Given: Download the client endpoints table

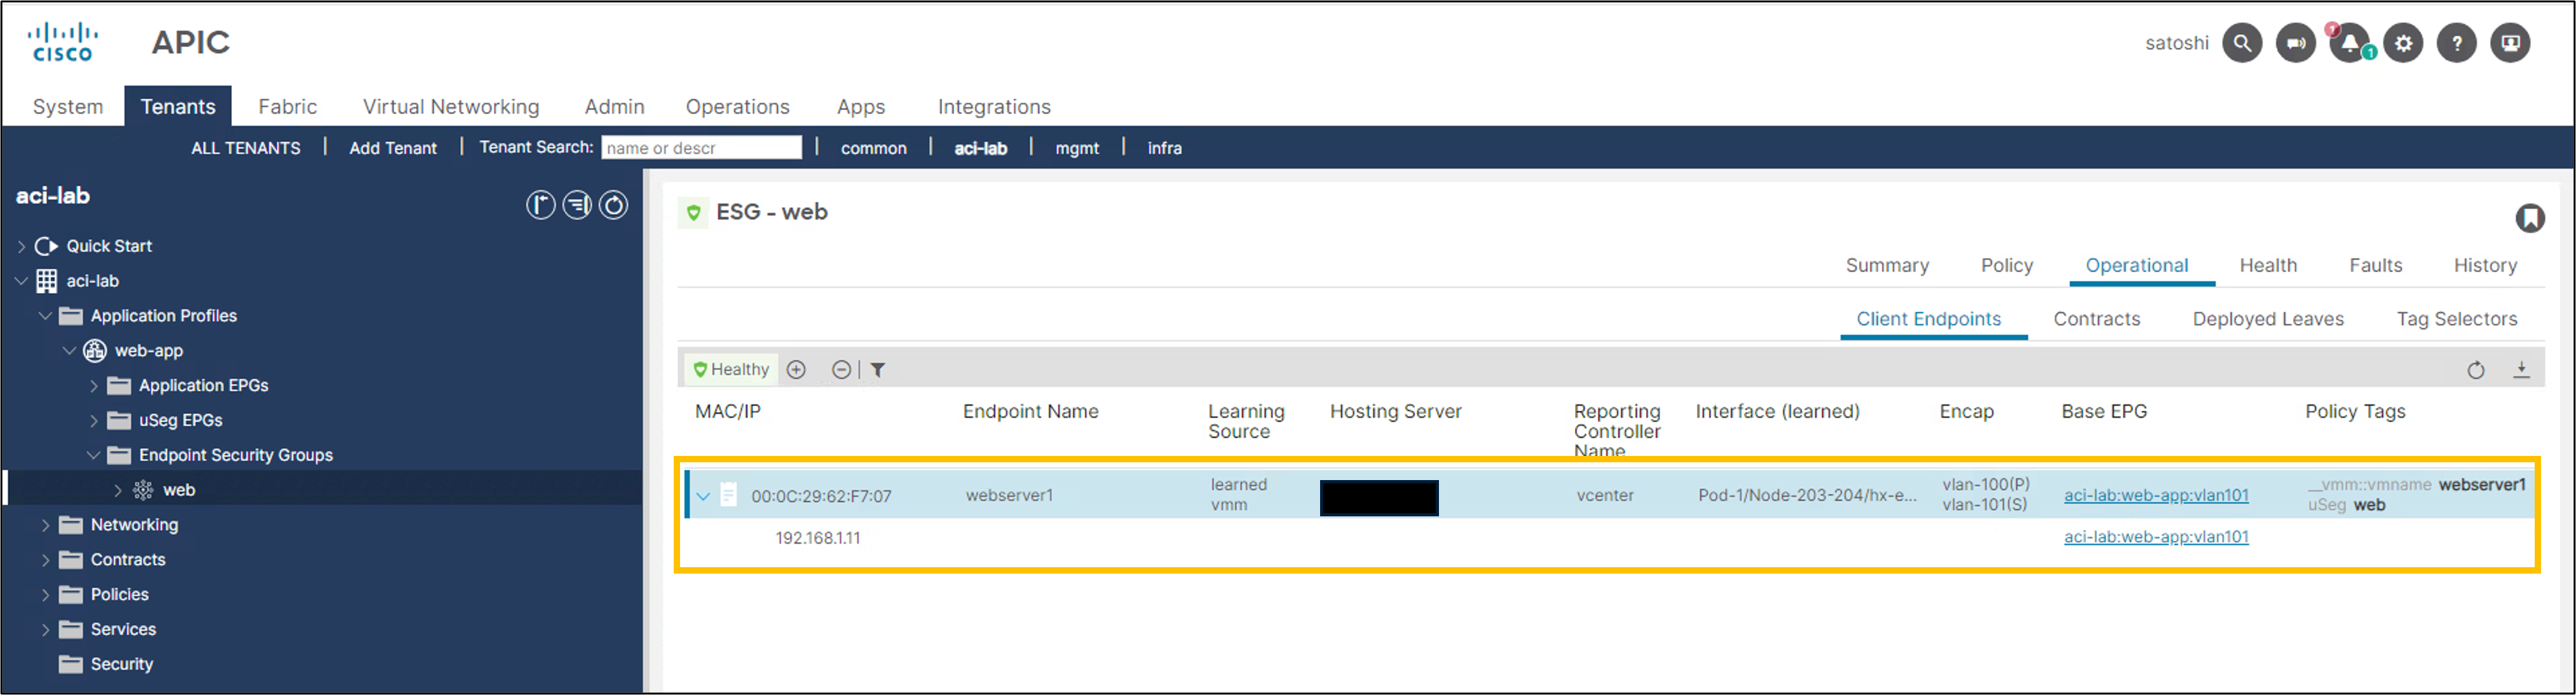Looking at the screenshot, I should (2522, 370).
